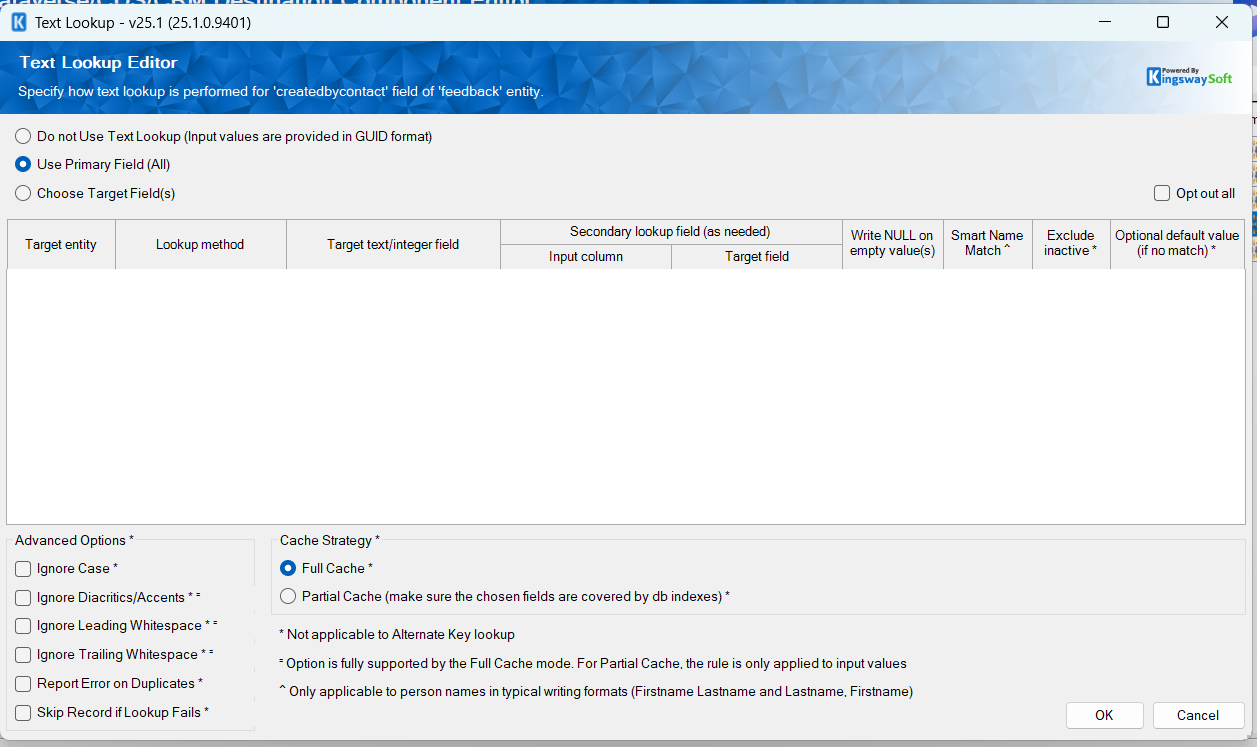Close the Text Lookup window

point(1222,22)
